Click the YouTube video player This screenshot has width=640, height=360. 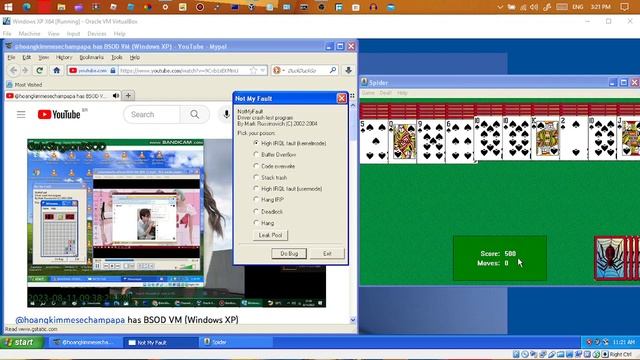[x=176, y=223]
